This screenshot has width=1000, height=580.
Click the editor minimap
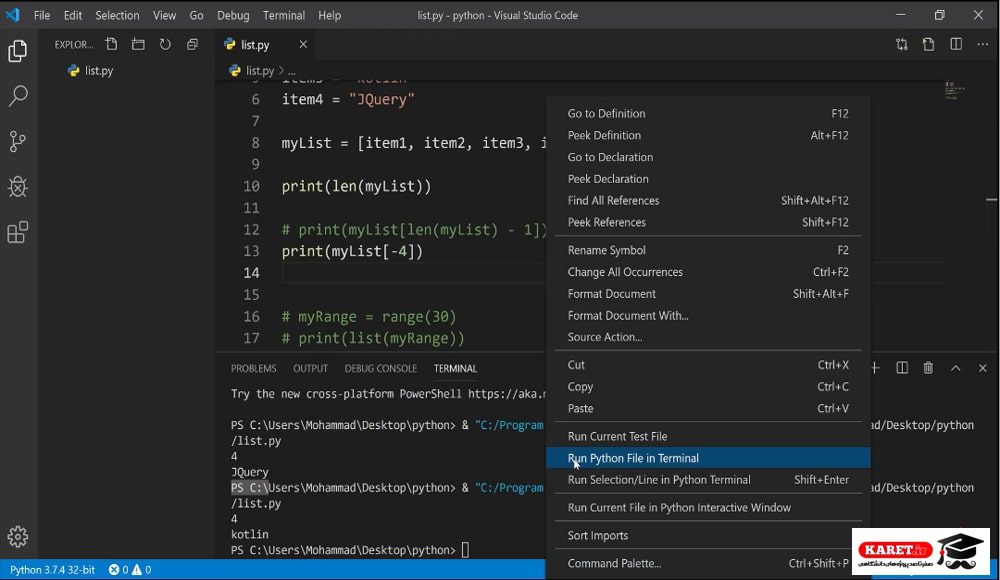pyautogui.click(x=955, y=91)
